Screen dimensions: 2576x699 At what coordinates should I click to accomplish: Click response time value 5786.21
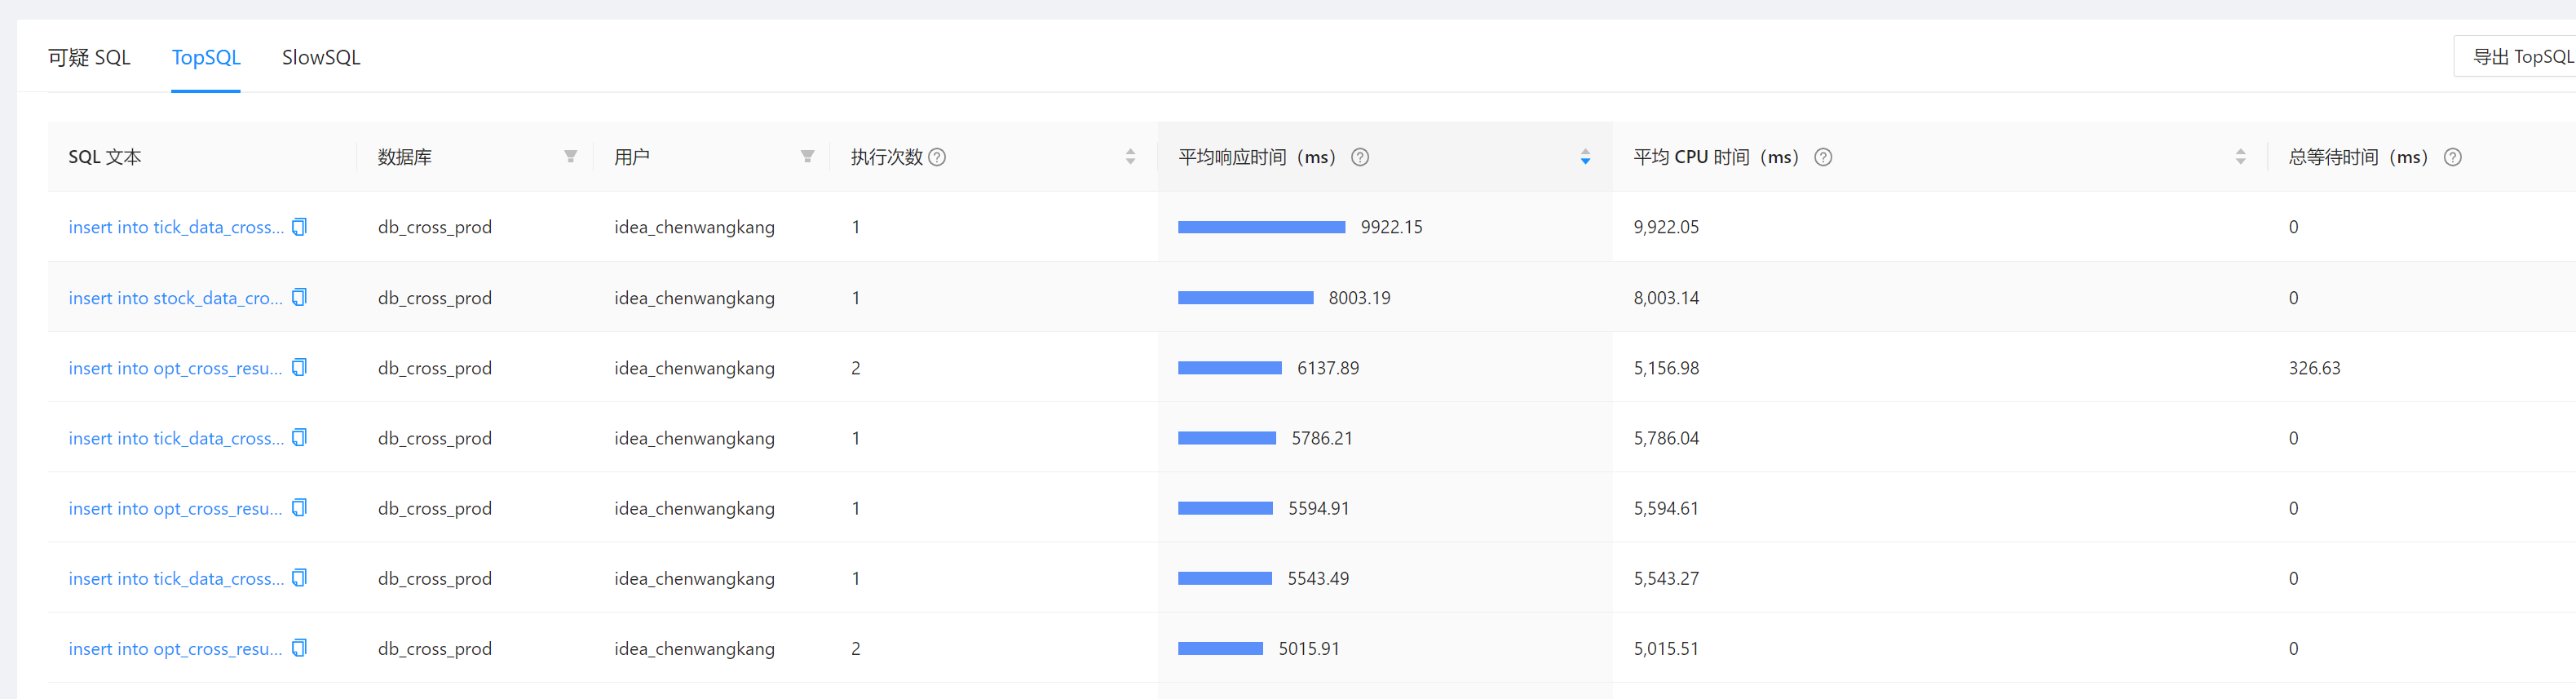point(1322,438)
